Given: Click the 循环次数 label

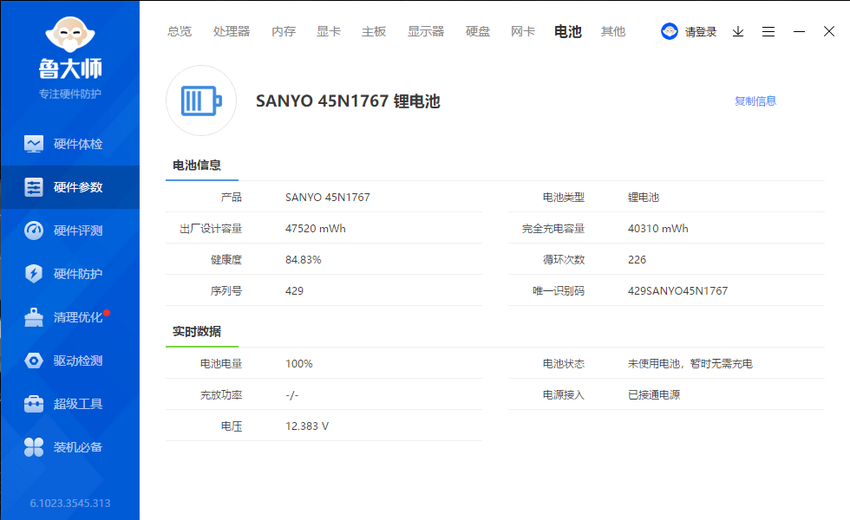Looking at the screenshot, I should pyautogui.click(x=564, y=260).
